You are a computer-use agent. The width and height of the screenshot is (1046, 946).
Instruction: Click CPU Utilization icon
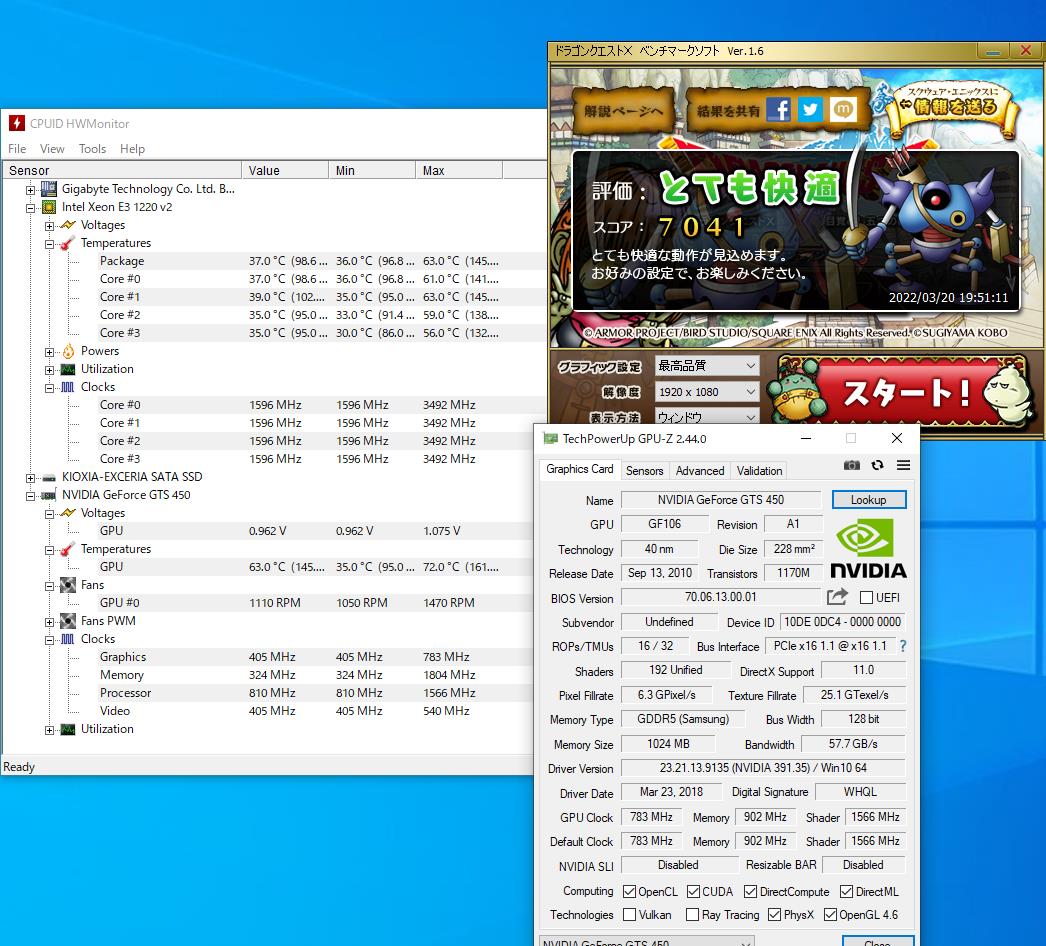pos(68,369)
